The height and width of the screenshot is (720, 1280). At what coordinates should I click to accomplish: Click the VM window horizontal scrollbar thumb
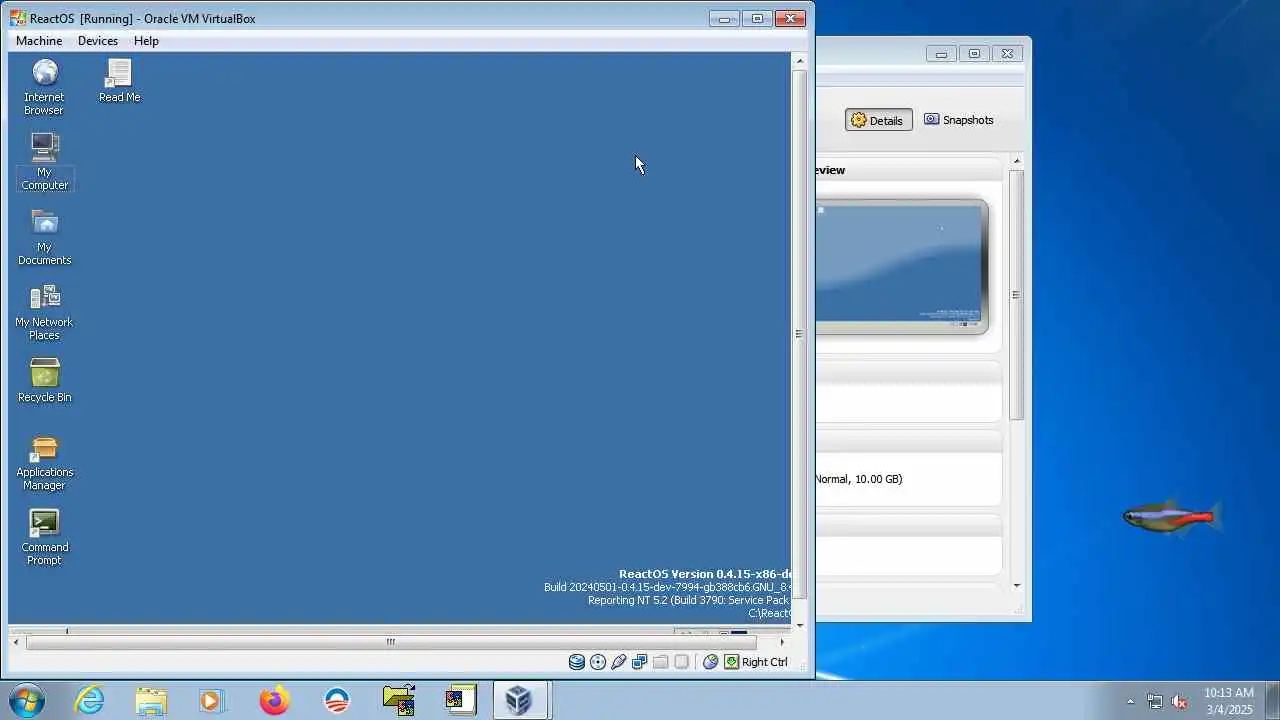click(x=391, y=642)
